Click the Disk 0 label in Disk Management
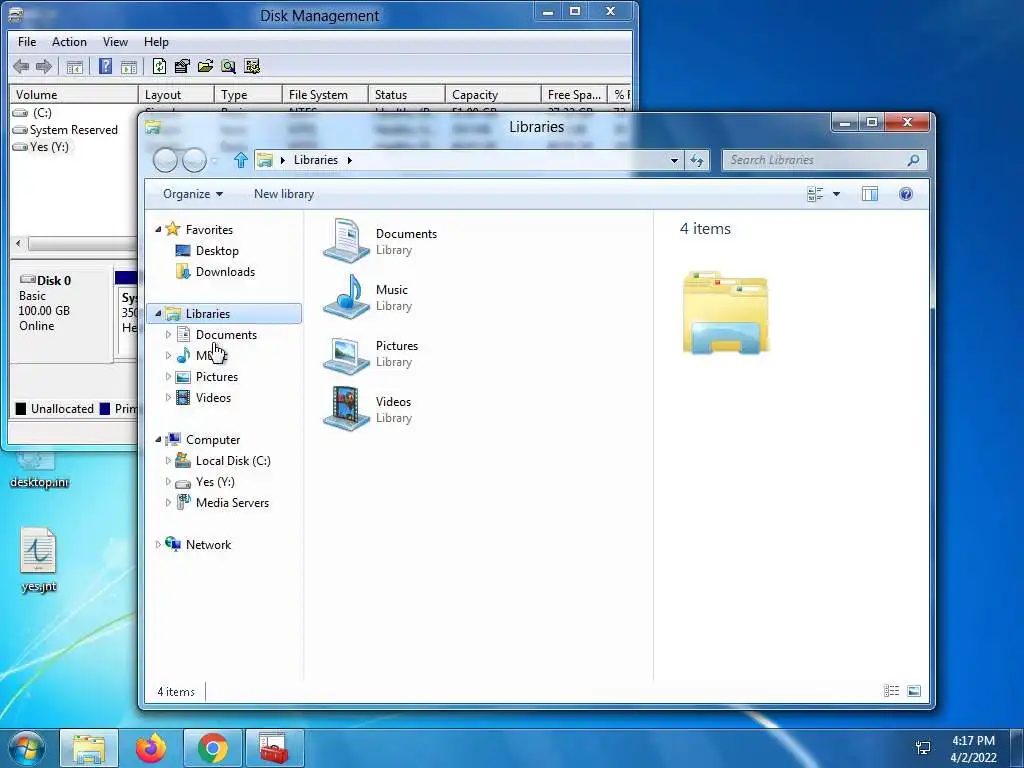The width and height of the screenshot is (1024, 768). pyautogui.click(x=54, y=281)
